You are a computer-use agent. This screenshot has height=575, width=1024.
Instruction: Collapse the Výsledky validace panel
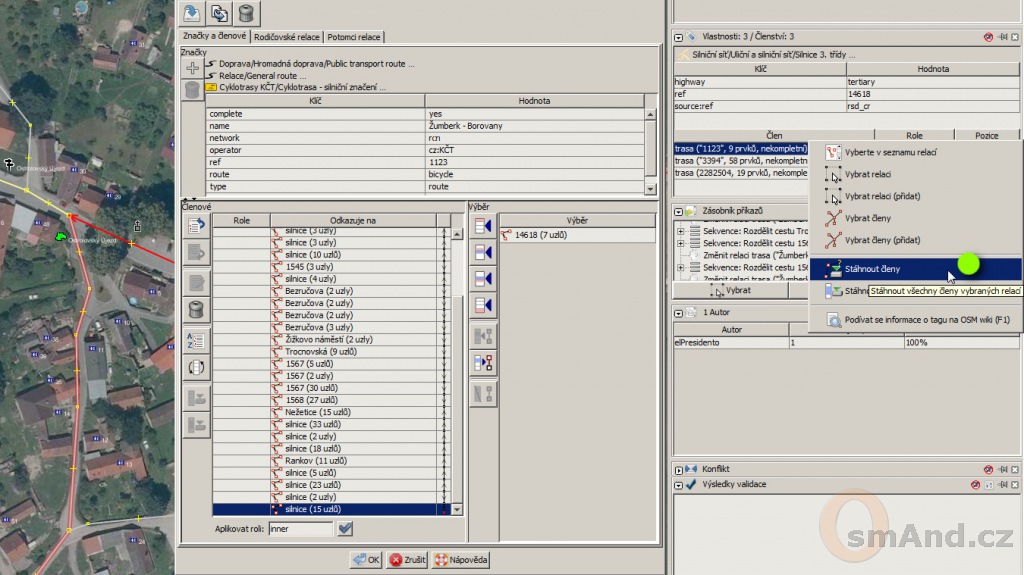click(679, 485)
